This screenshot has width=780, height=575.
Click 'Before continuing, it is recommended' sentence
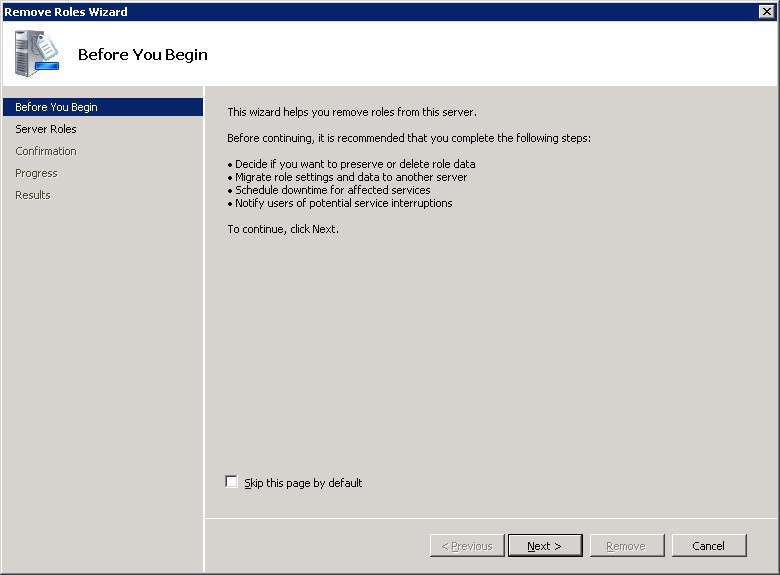(x=409, y=138)
